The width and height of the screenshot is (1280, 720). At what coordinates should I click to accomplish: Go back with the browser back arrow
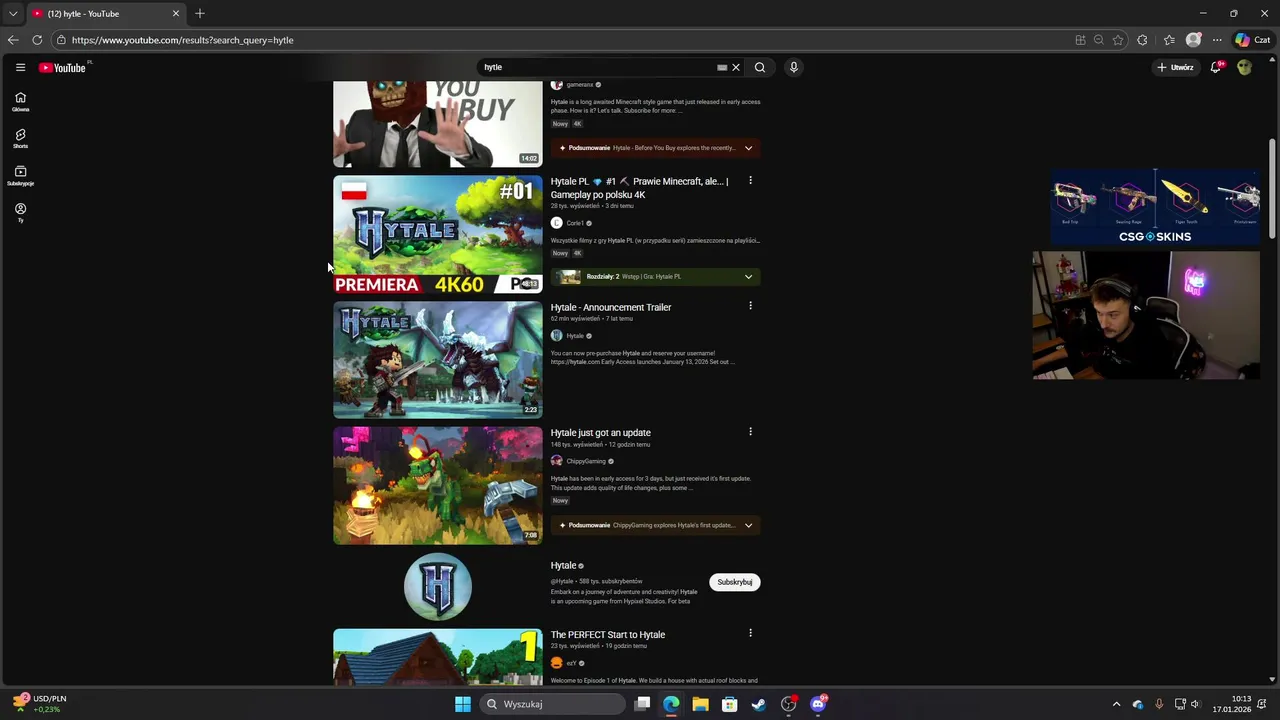(13, 40)
